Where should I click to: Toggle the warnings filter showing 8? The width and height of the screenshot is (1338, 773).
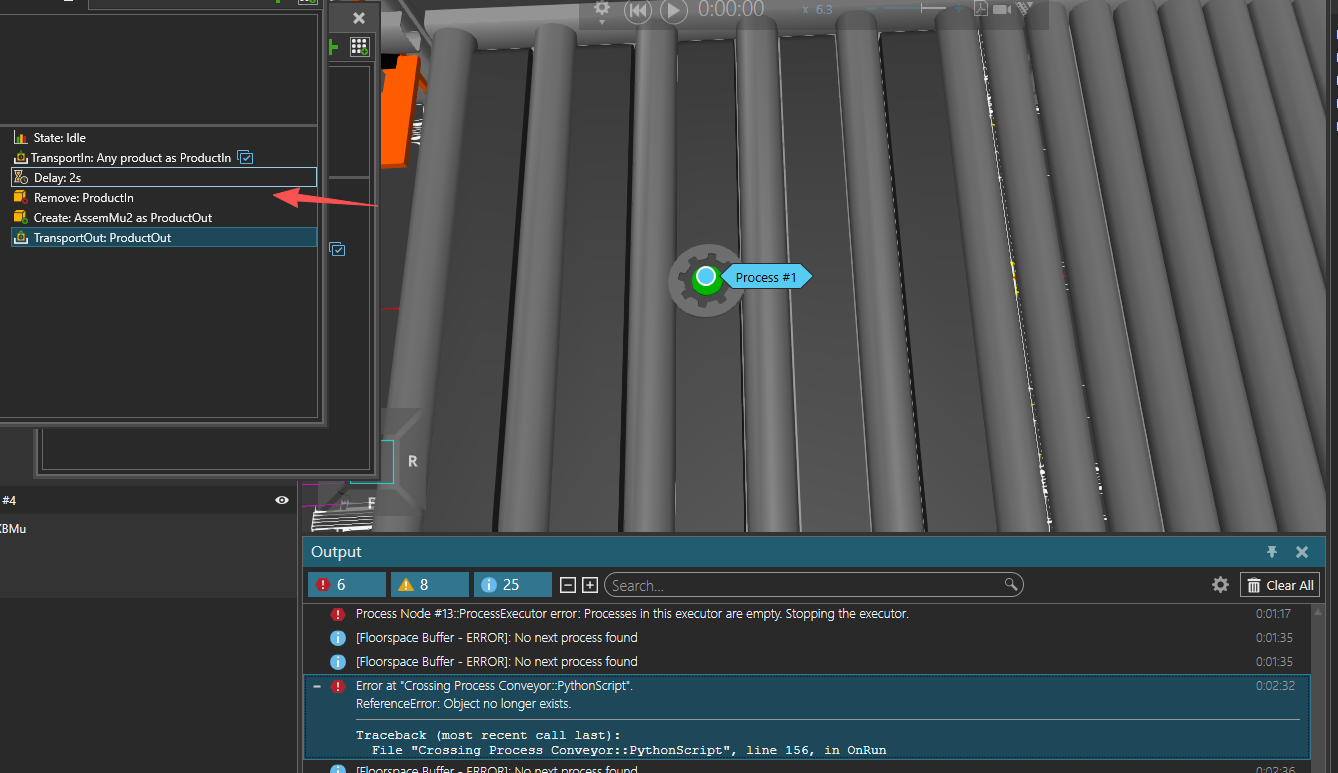[x=429, y=585]
